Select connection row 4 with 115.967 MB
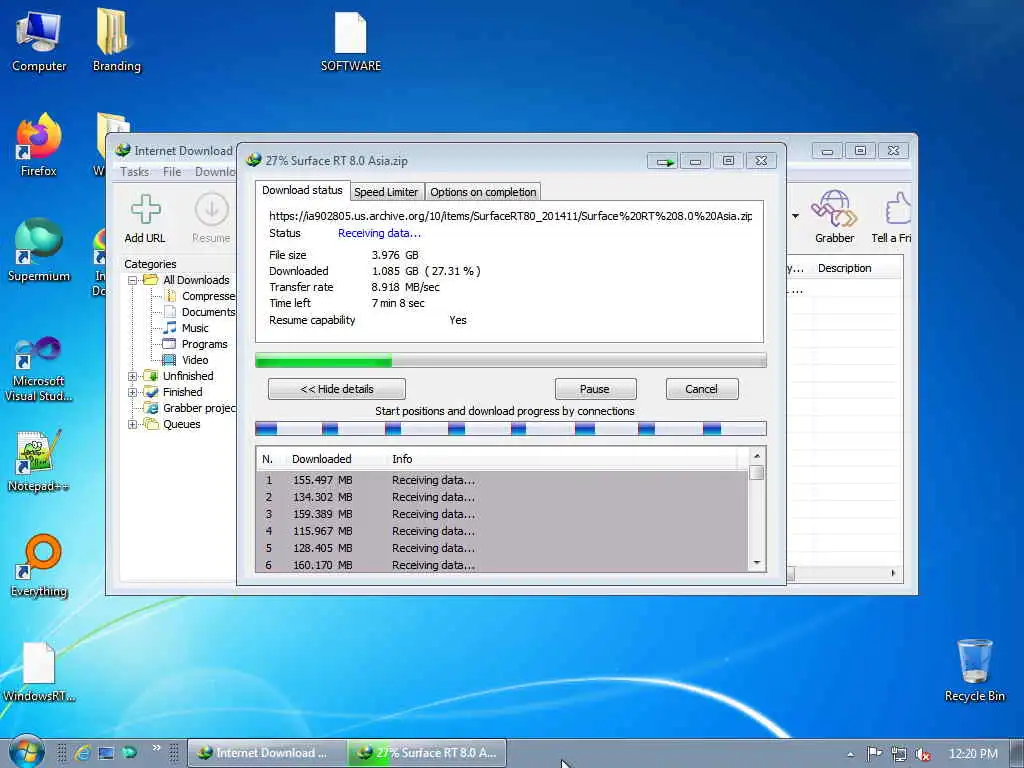The height and width of the screenshot is (768, 1024). [503, 531]
